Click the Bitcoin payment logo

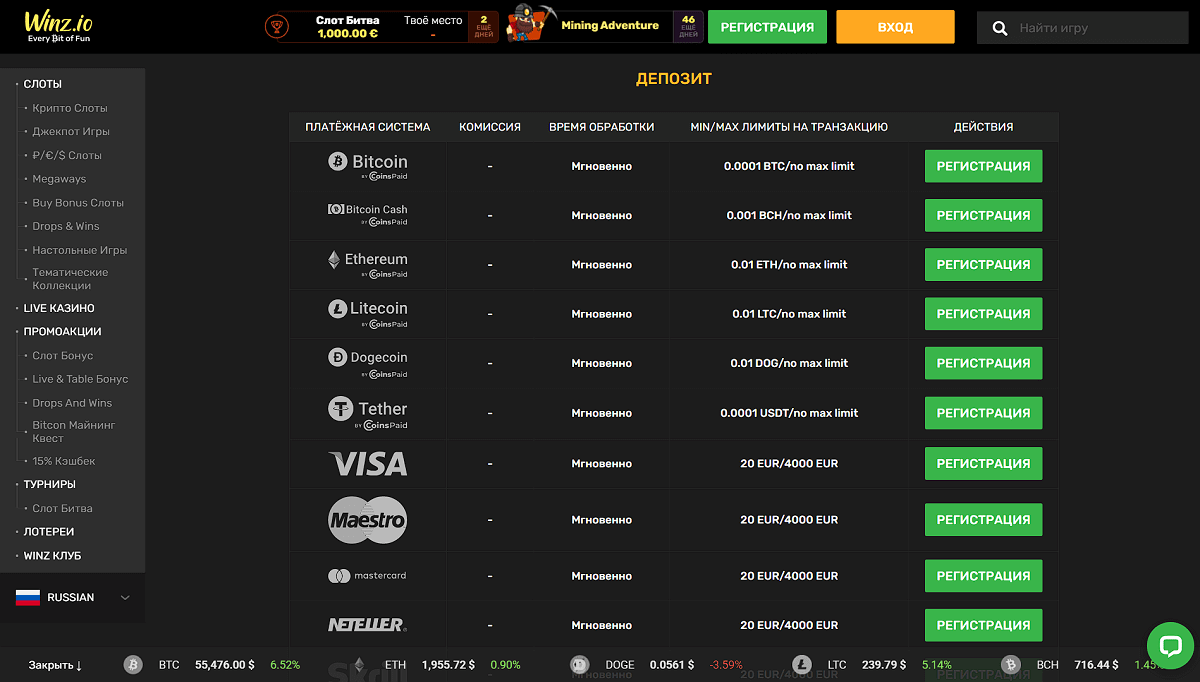(x=368, y=166)
